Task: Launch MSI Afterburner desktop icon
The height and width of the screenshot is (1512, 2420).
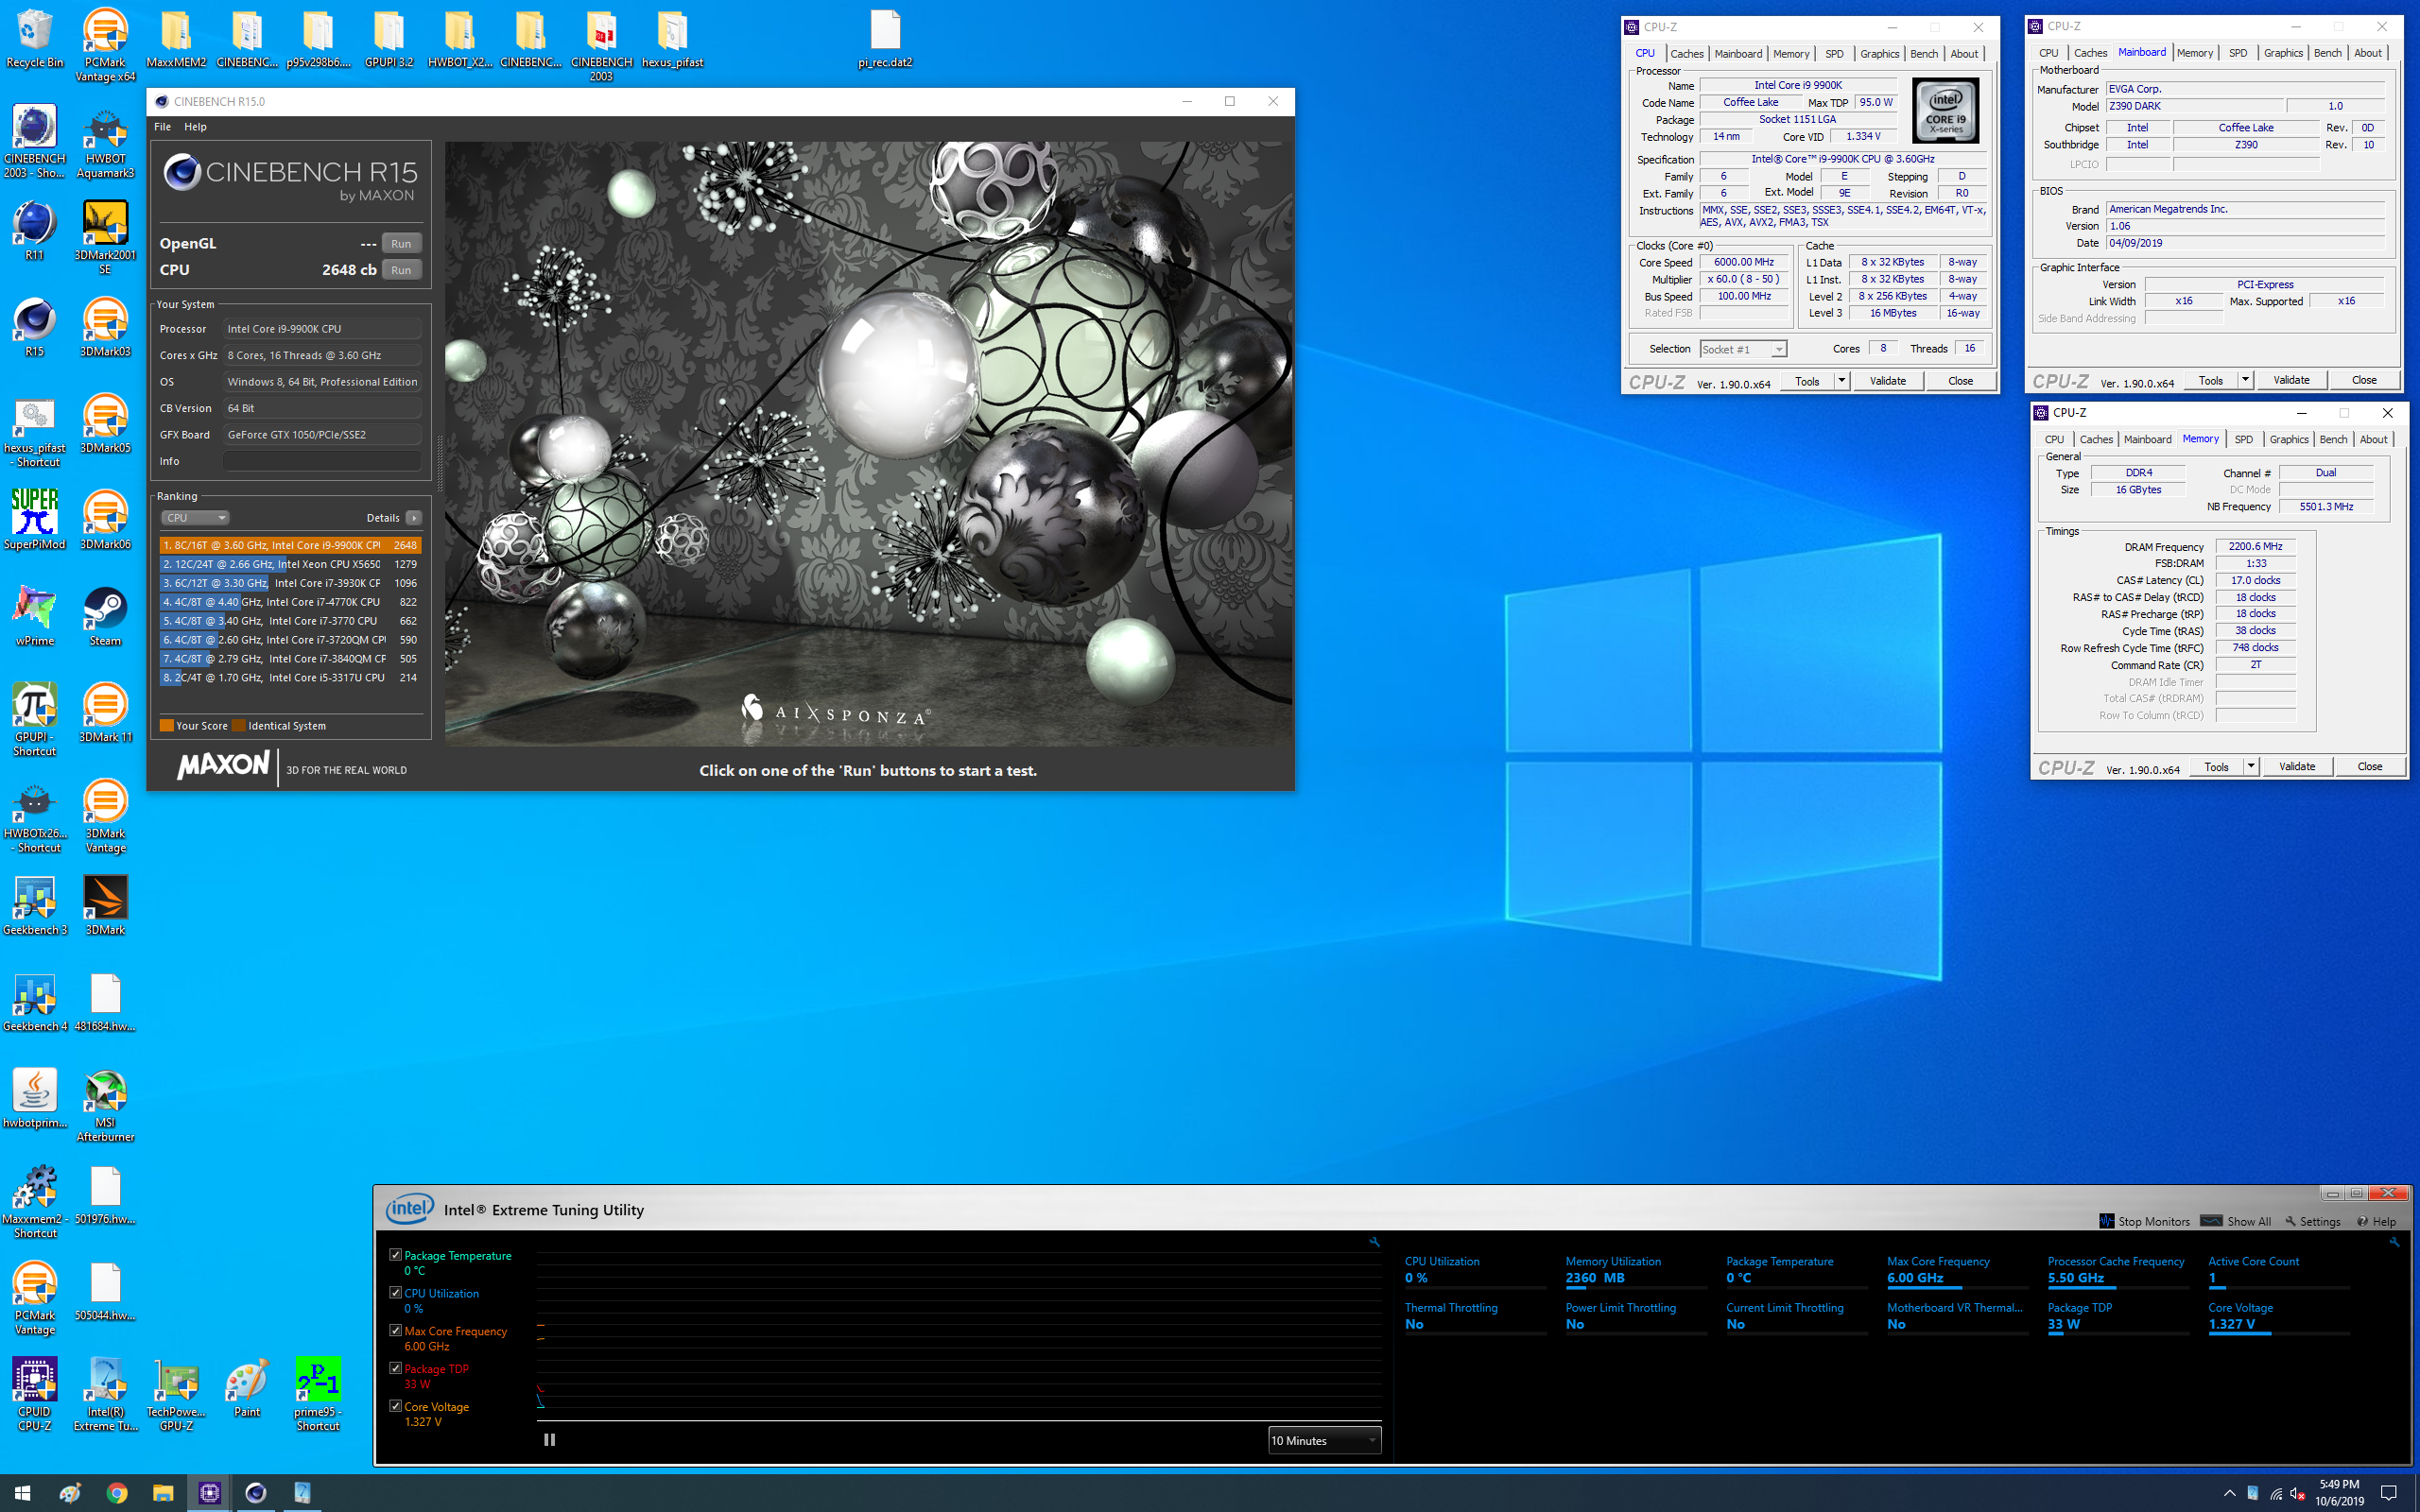Action: coord(105,1105)
